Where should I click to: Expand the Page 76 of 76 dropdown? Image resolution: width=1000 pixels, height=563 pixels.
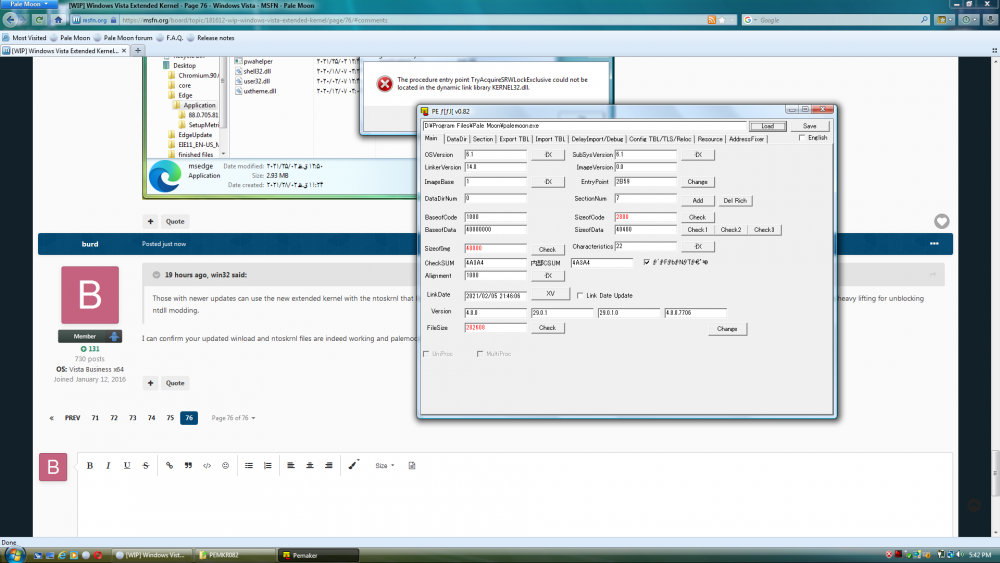tap(233, 418)
